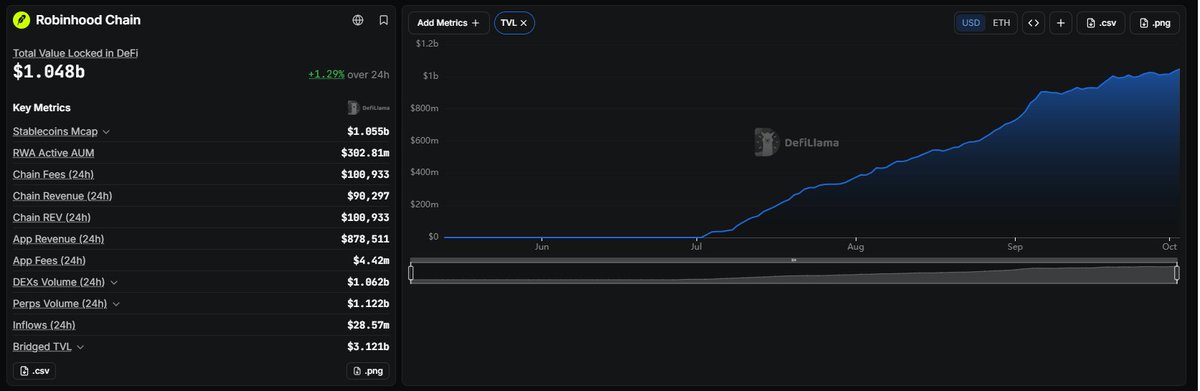Click the Robinhood Chain title text

88,20
